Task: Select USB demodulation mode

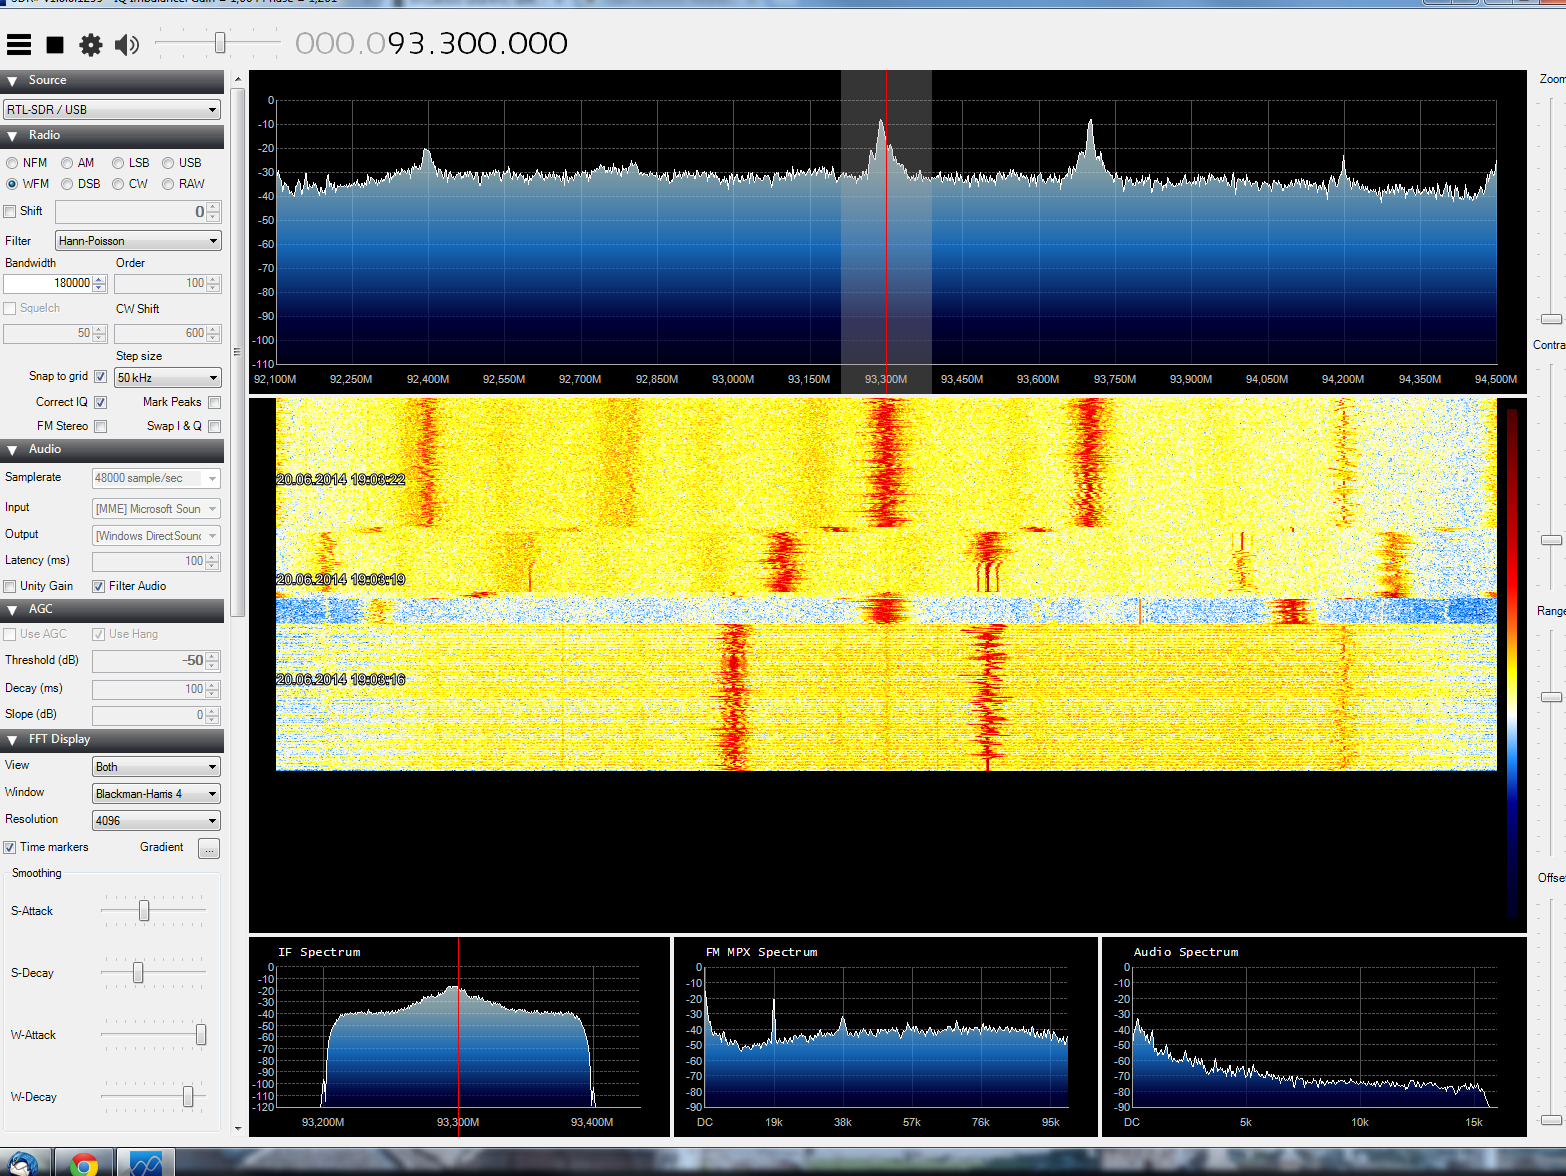Action: pyautogui.click(x=168, y=163)
